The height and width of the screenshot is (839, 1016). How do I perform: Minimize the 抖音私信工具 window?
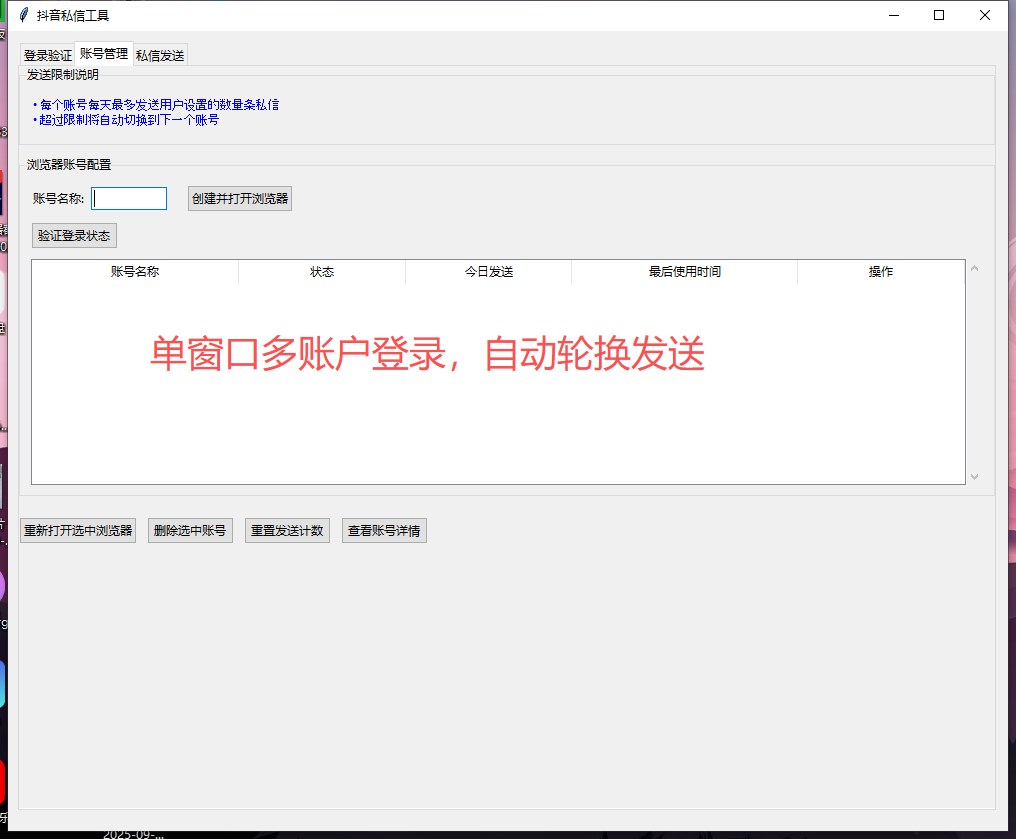tap(893, 15)
